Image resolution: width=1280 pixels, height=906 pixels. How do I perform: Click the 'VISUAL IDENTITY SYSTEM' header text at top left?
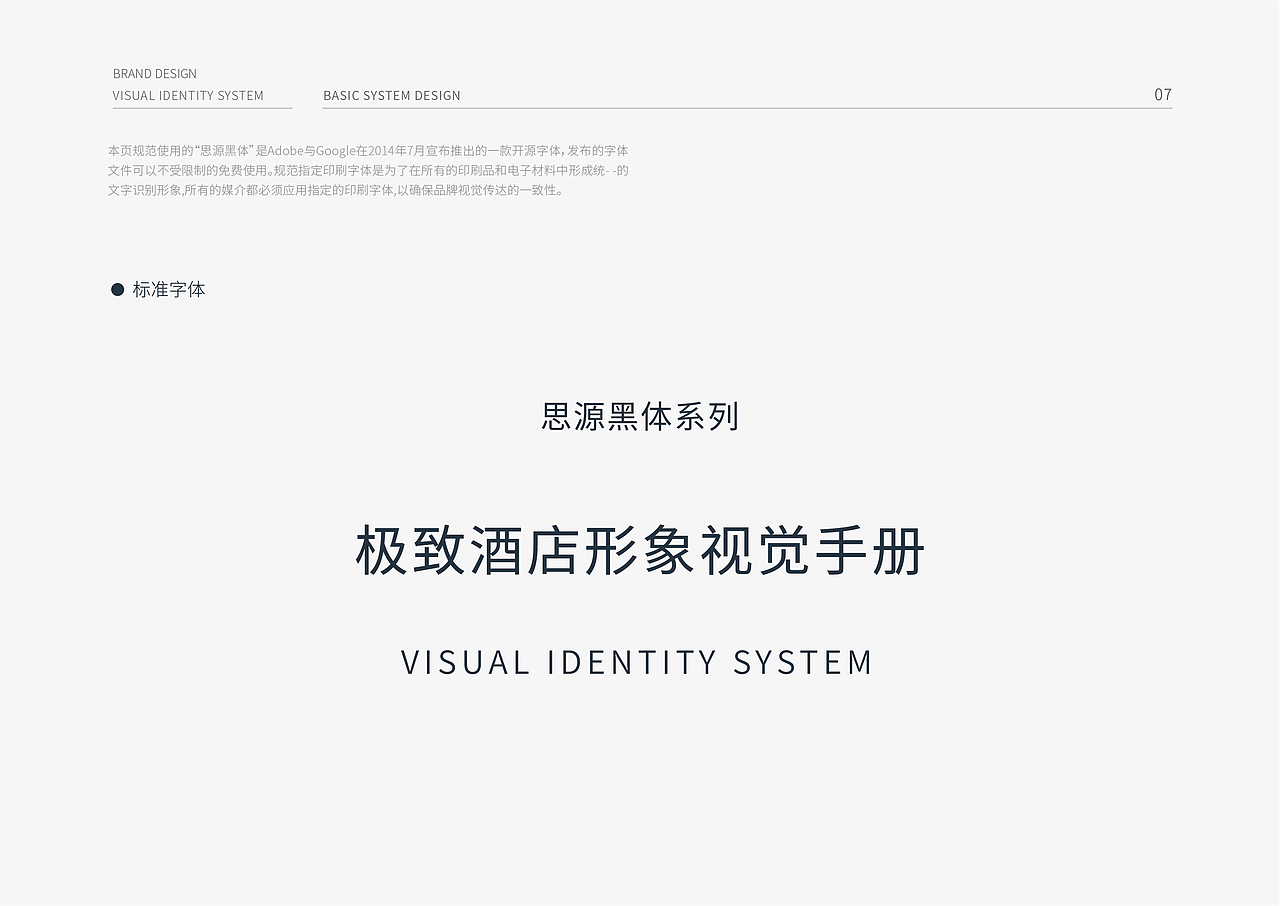coord(188,96)
